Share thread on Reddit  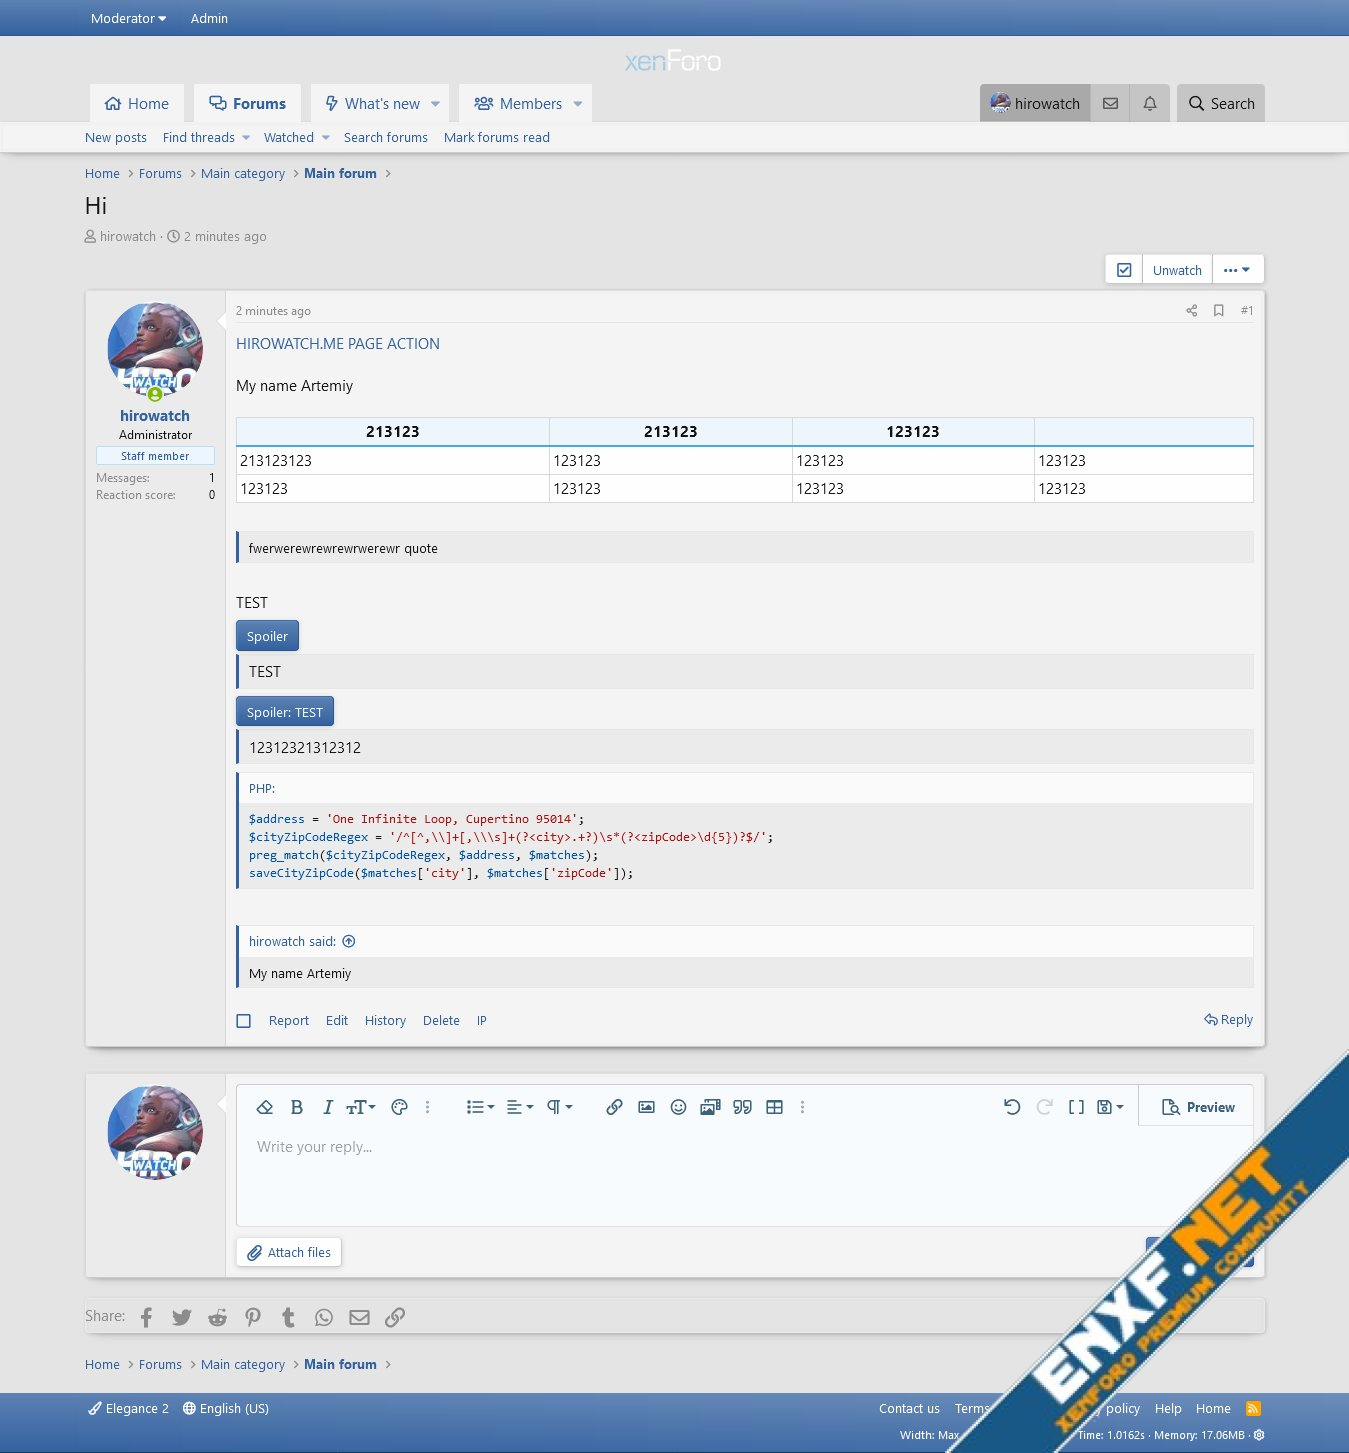[217, 1317]
